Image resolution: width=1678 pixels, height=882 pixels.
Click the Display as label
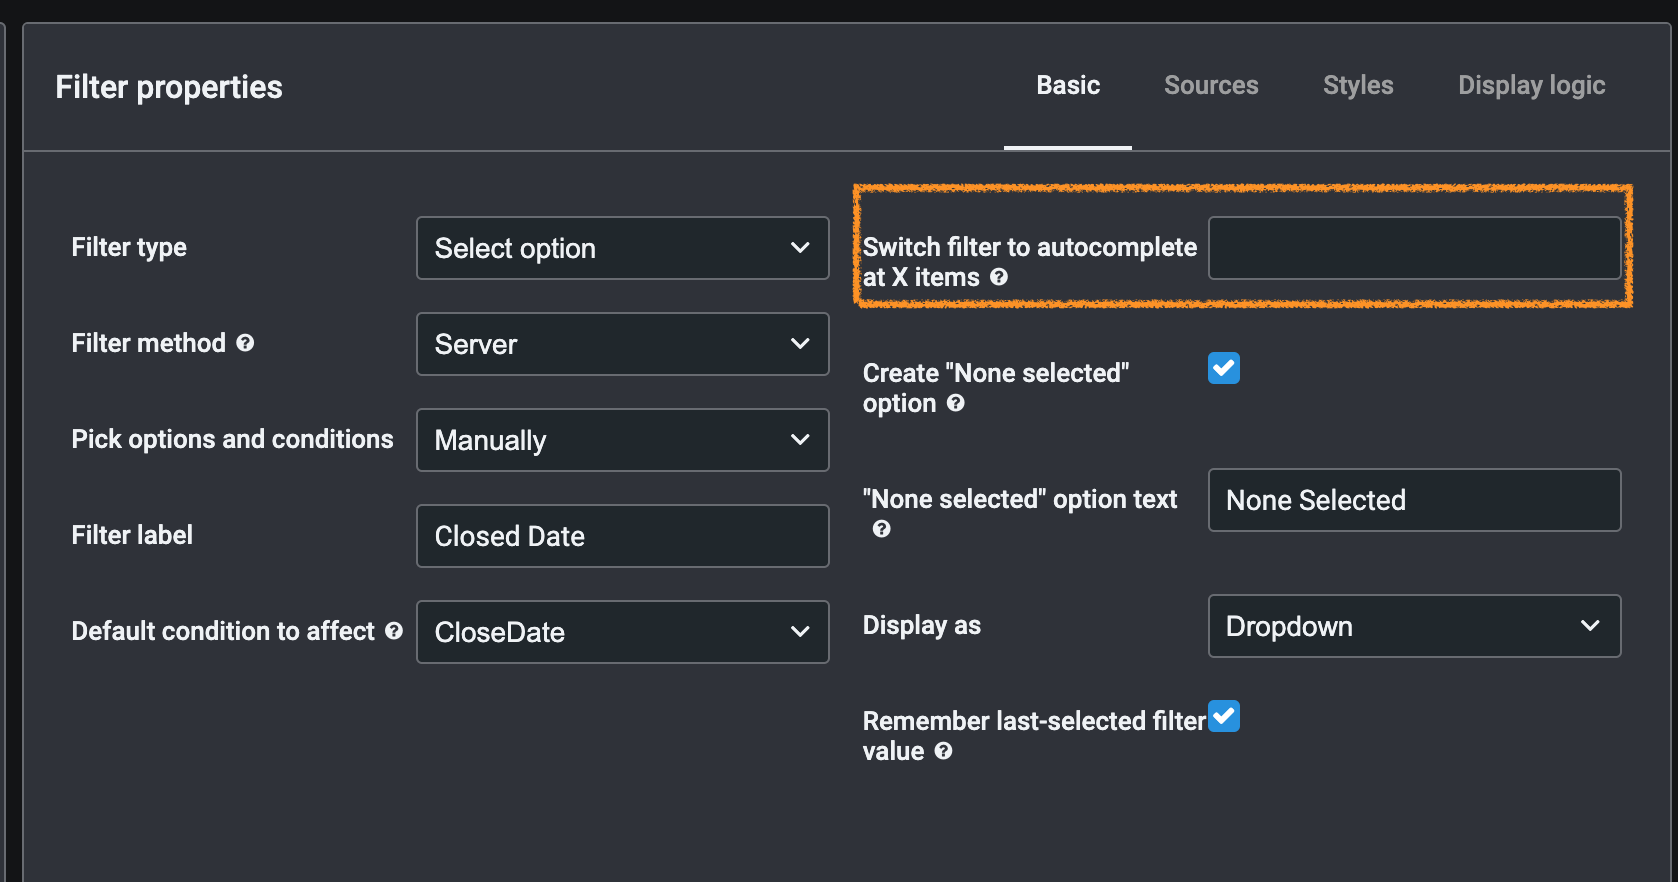[922, 625]
